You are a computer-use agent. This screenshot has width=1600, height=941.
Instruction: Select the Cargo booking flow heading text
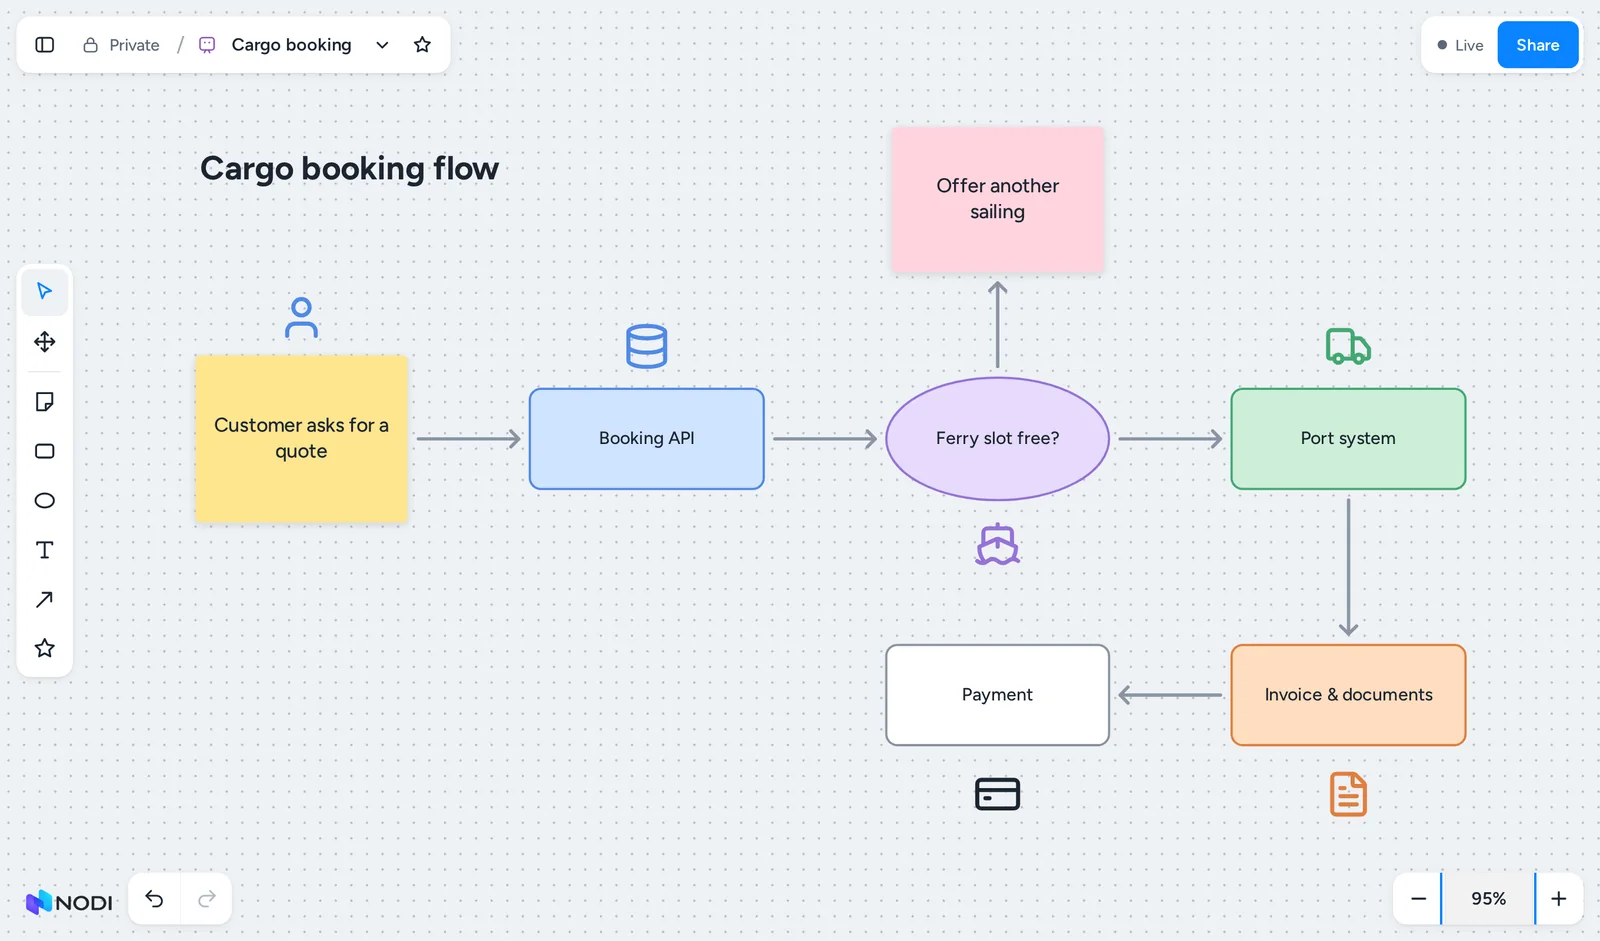click(349, 168)
